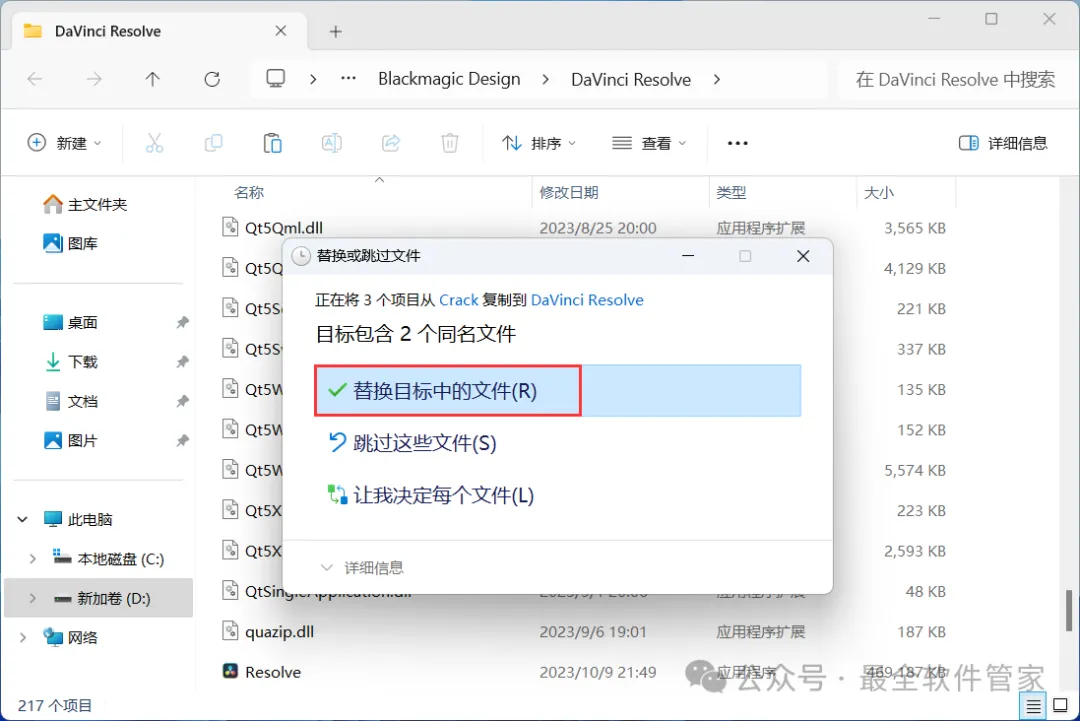1080x721 pixels.
Task: Navigate up one folder level
Action: click(x=153, y=80)
